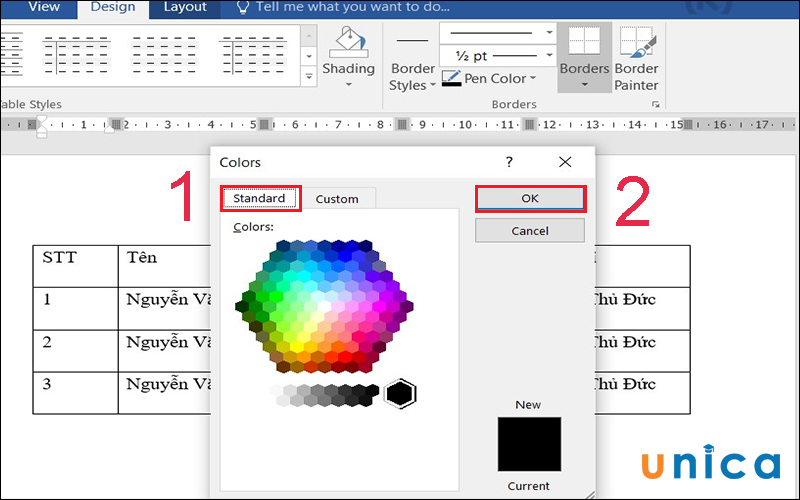Click the Tell me lightbulb icon

(243, 7)
